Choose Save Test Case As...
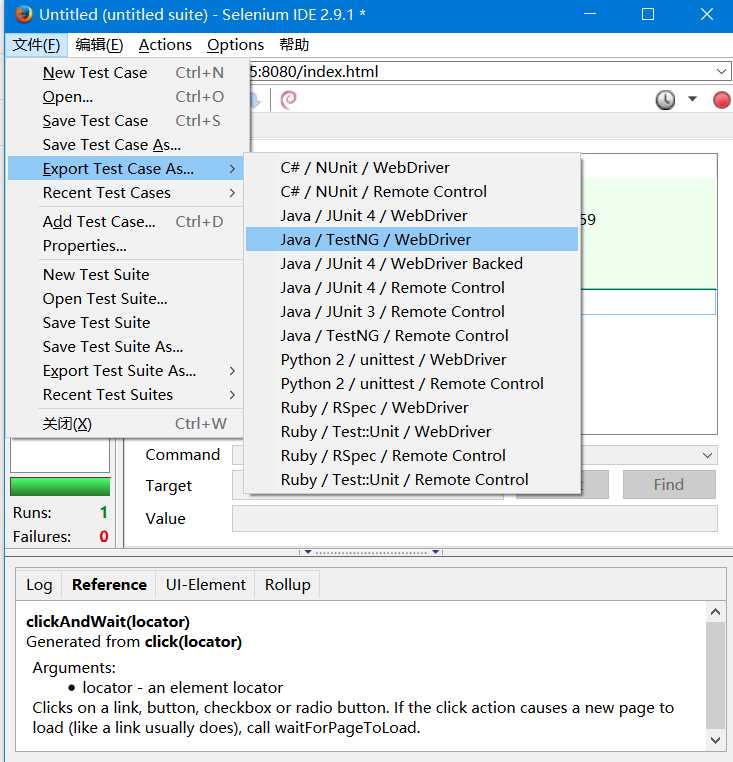 click(x=125, y=145)
